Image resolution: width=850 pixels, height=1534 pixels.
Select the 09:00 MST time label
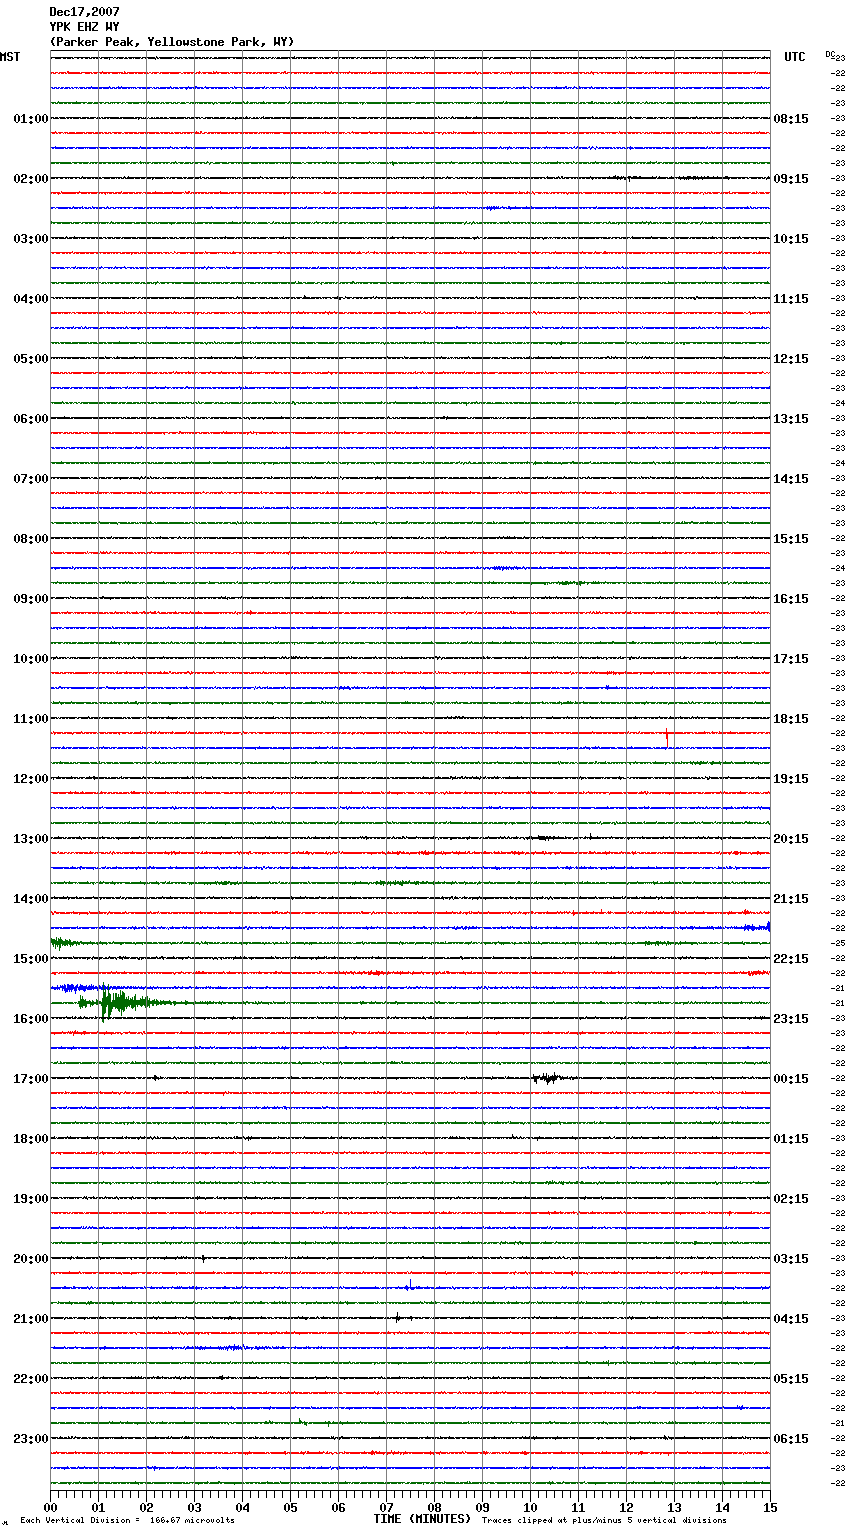point(30,599)
